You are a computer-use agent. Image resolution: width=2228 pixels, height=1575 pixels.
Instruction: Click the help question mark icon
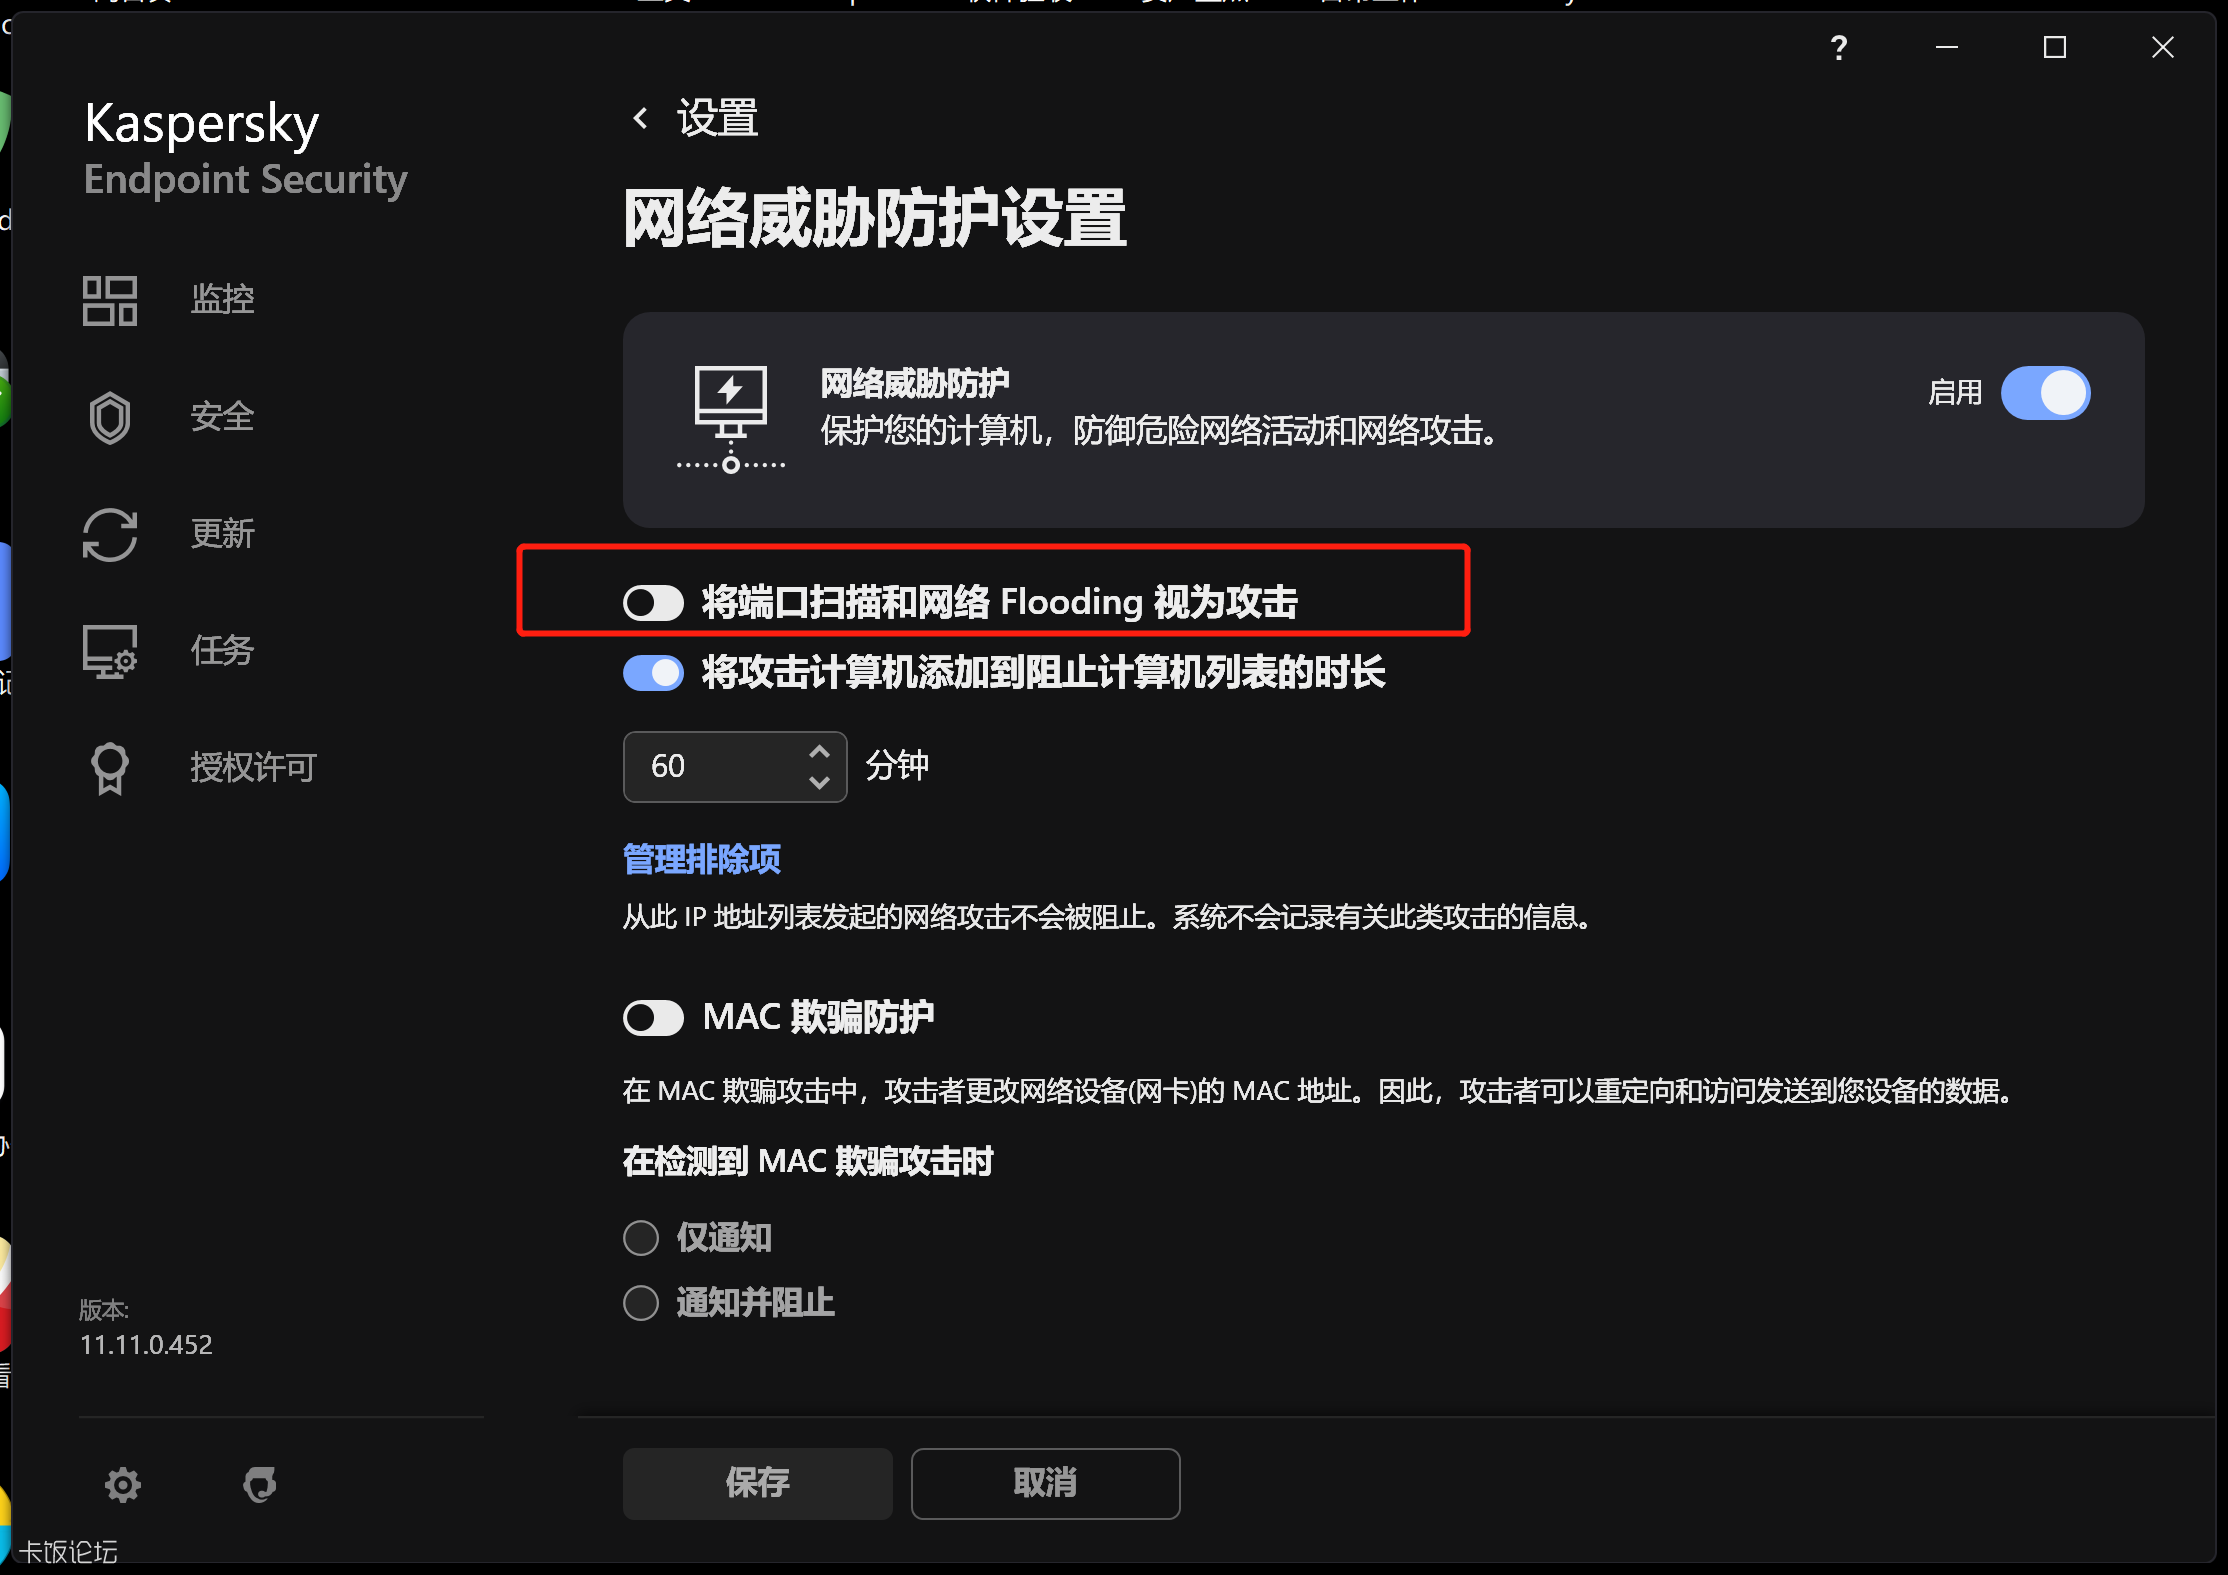click(1838, 47)
